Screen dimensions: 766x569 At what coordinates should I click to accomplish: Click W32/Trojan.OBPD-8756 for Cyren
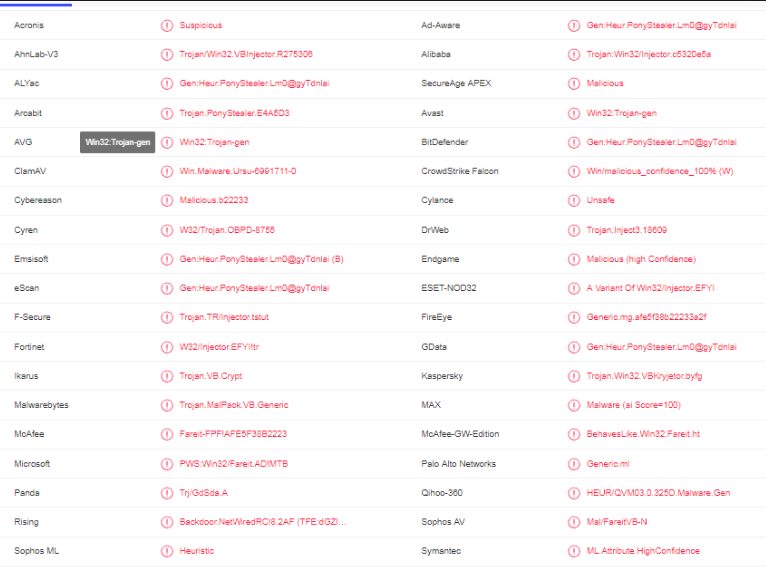(227, 230)
